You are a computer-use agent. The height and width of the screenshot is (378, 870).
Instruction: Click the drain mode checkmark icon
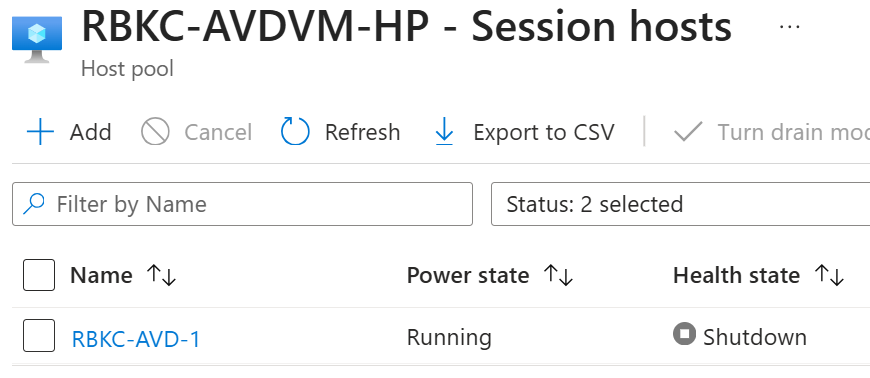688,132
